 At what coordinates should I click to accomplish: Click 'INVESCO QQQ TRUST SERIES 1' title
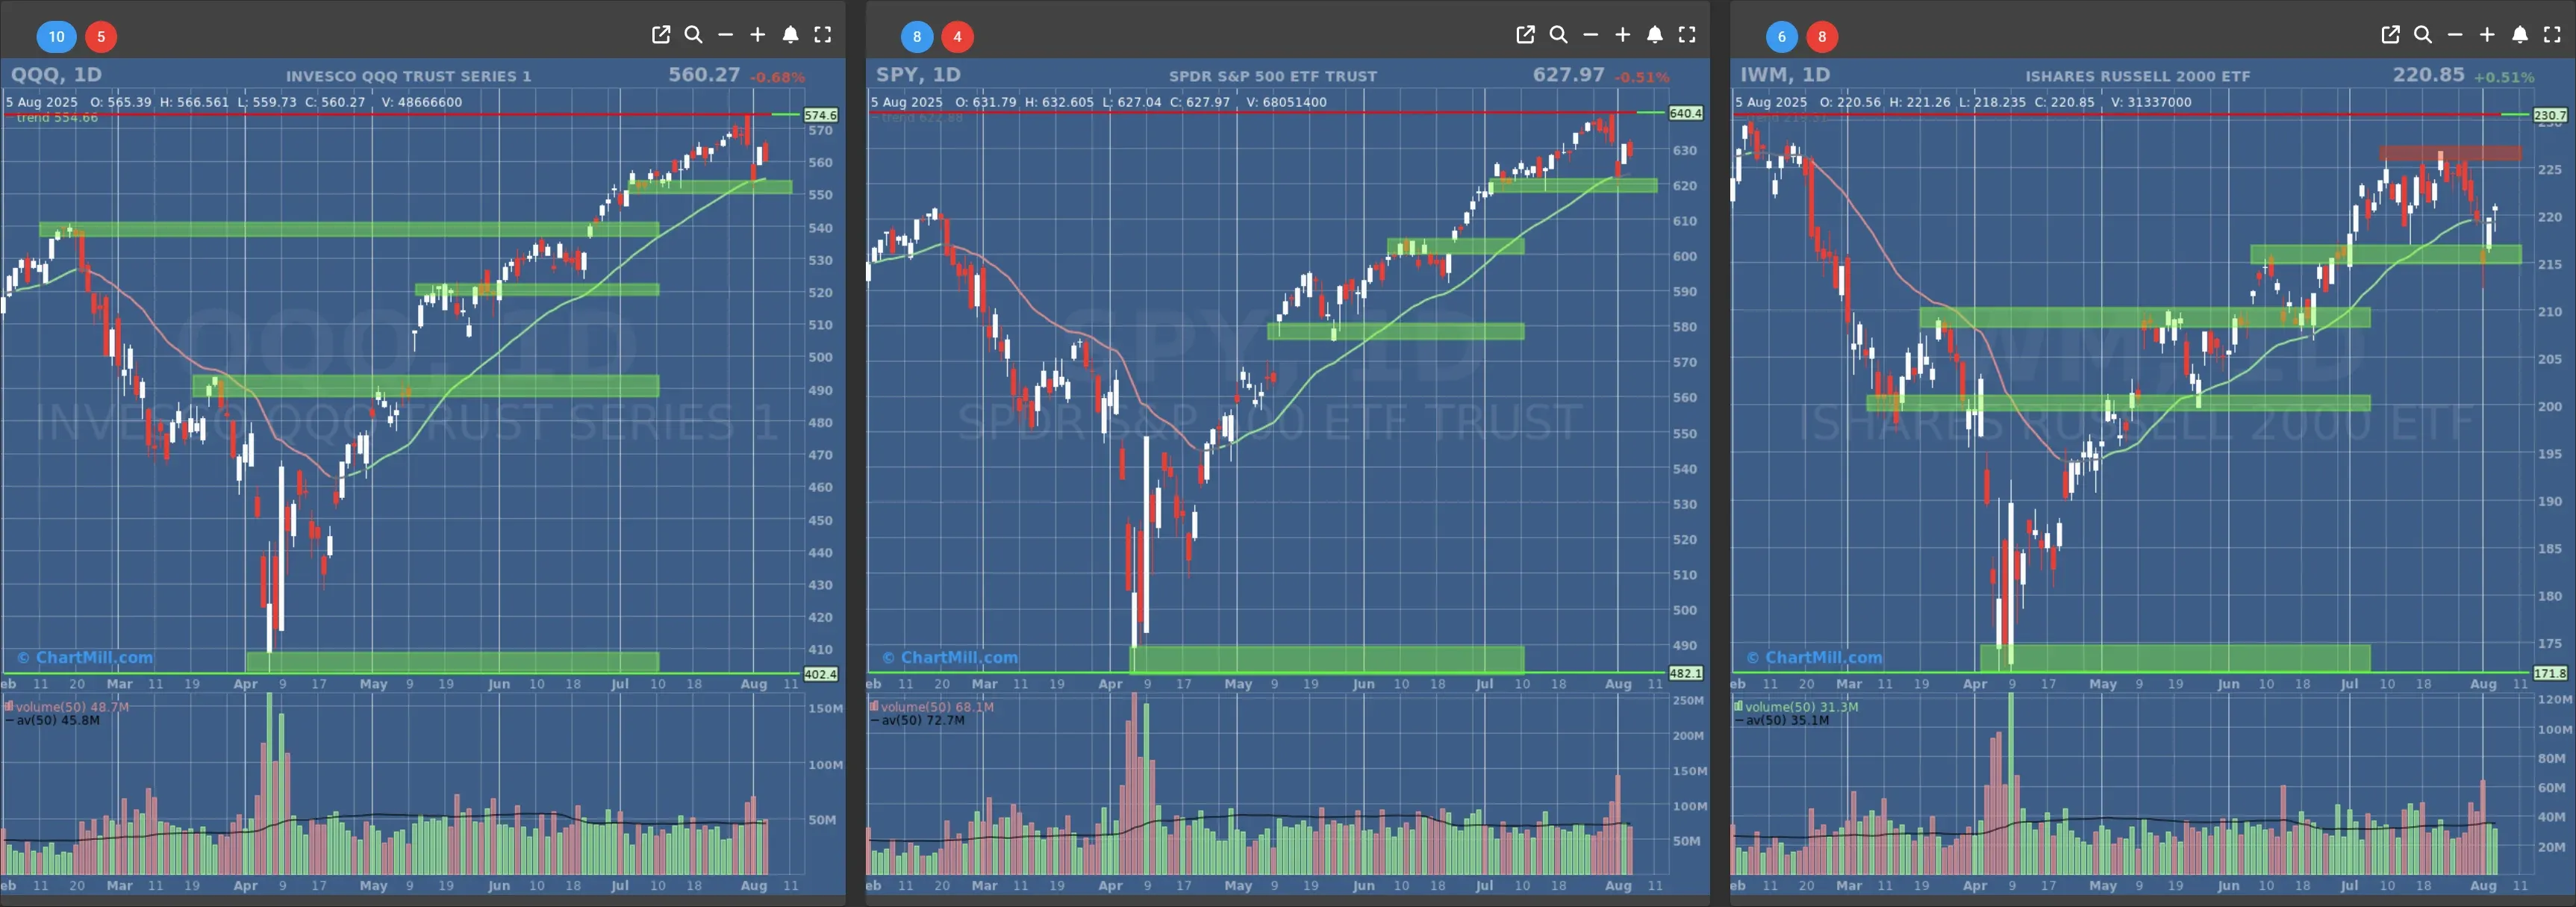408,76
